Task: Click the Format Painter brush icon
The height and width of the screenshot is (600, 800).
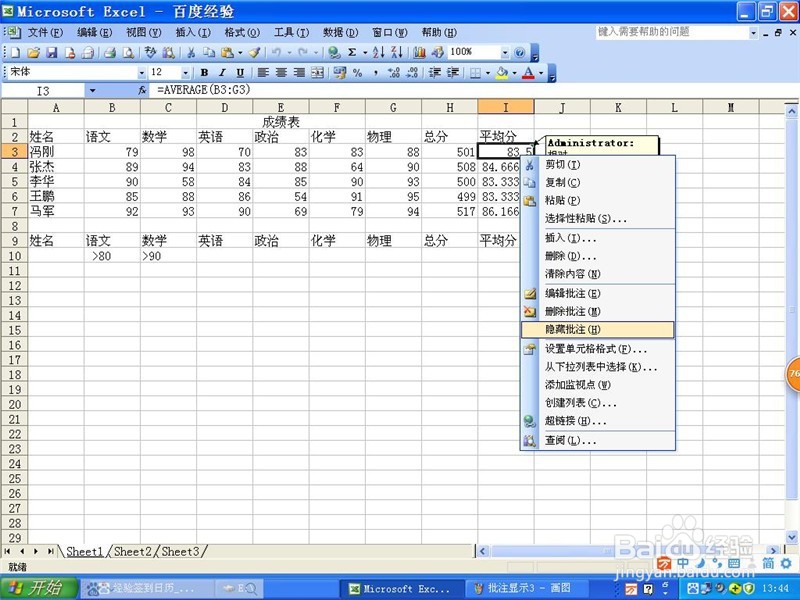Action: pyautogui.click(x=255, y=53)
